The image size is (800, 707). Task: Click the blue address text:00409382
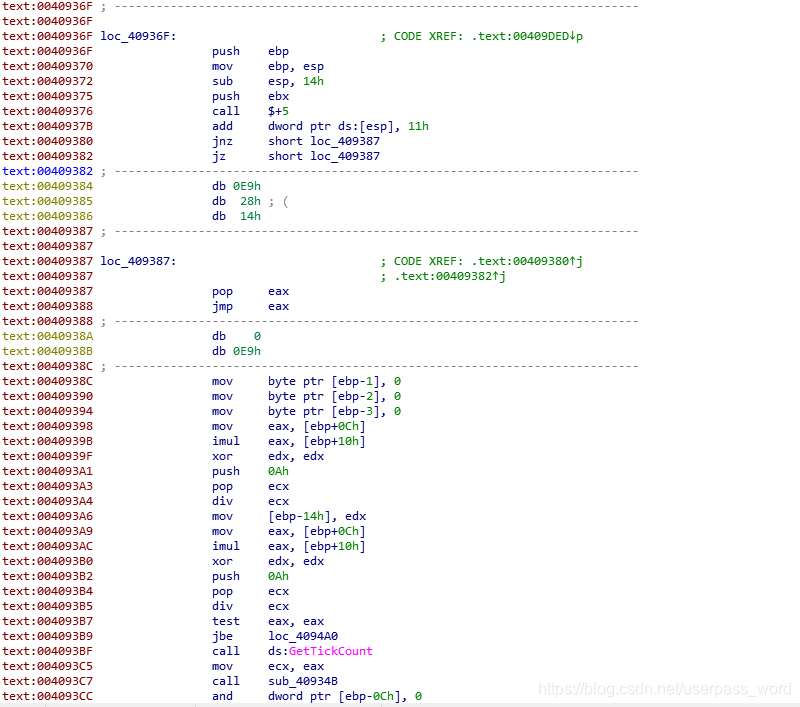point(47,171)
